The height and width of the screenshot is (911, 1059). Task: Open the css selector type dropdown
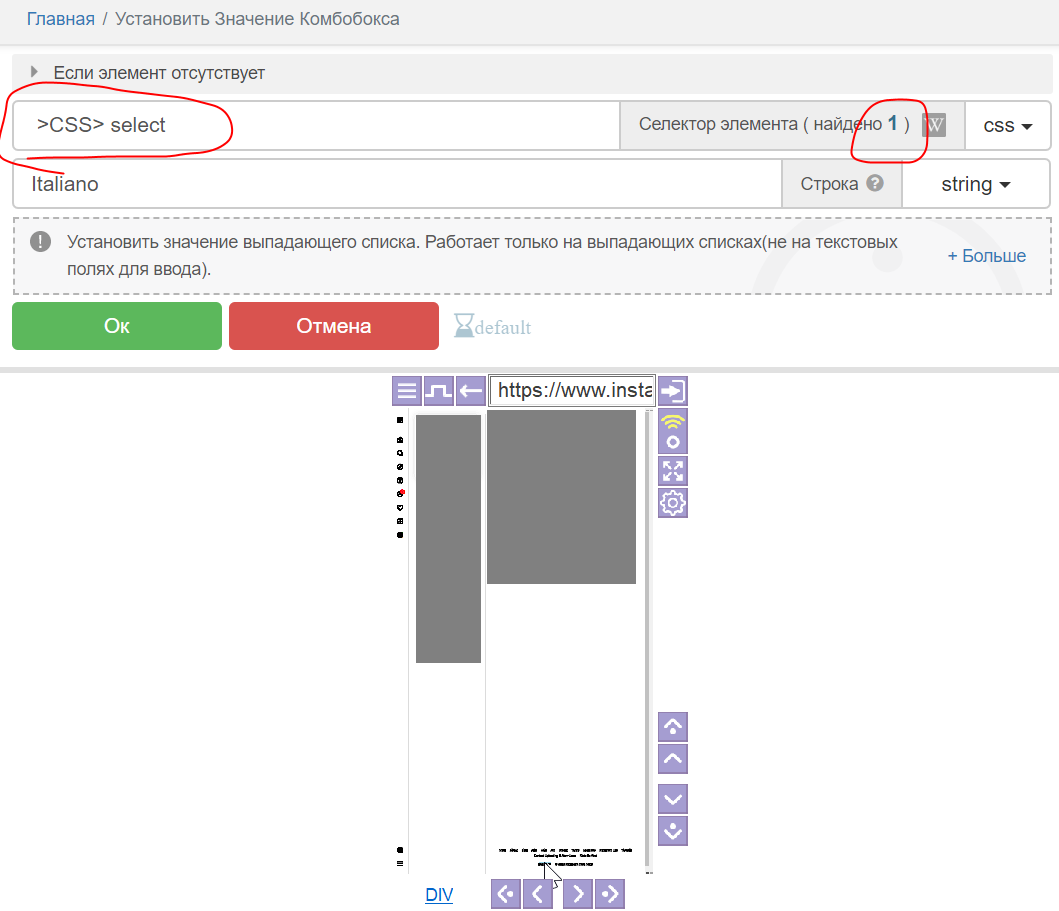[x=1007, y=125]
